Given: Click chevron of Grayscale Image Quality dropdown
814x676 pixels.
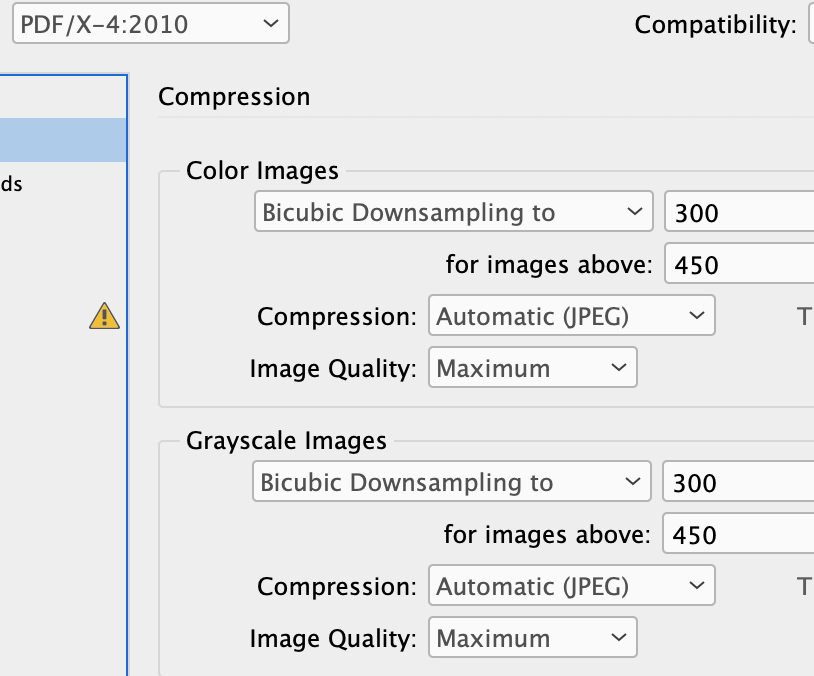Looking at the screenshot, I should pyautogui.click(x=619, y=637).
